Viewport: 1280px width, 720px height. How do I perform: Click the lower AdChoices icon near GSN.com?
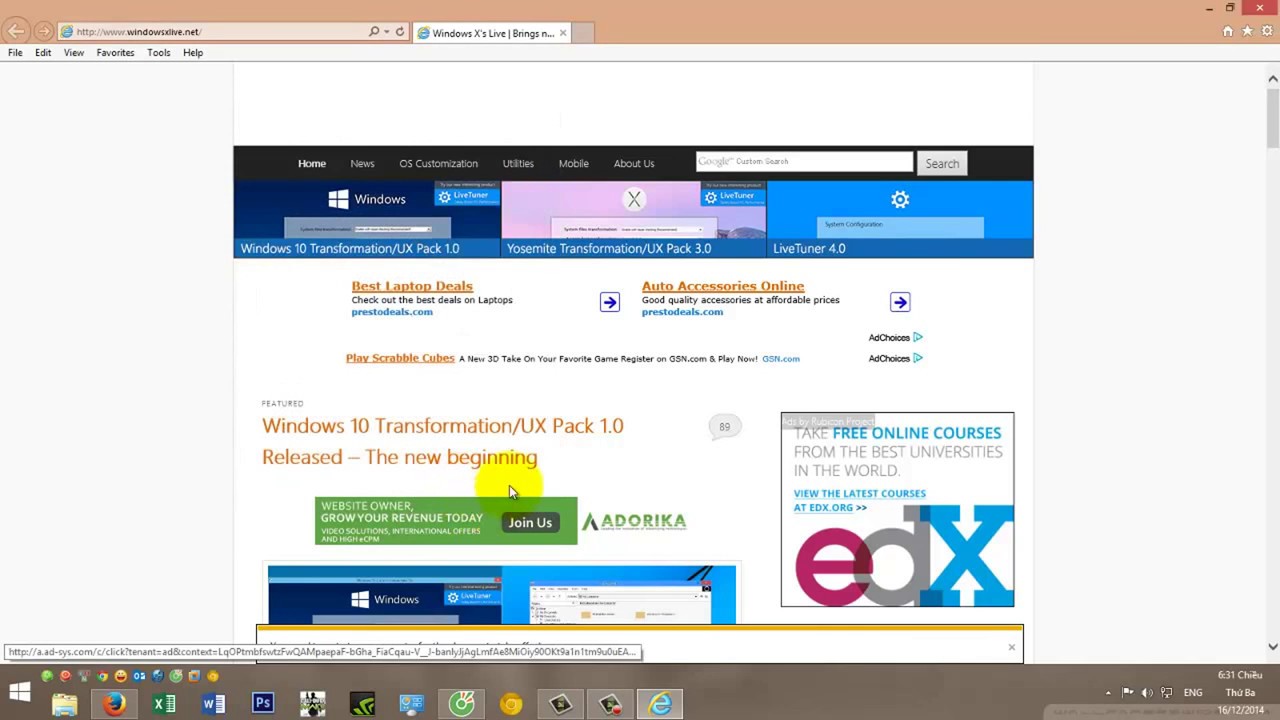(917, 358)
